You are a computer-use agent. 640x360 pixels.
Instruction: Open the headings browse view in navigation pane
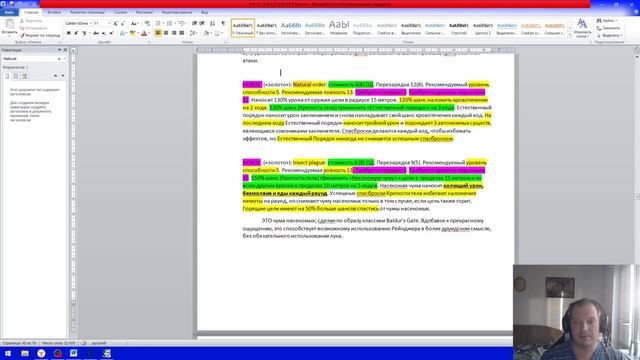[x=7, y=76]
